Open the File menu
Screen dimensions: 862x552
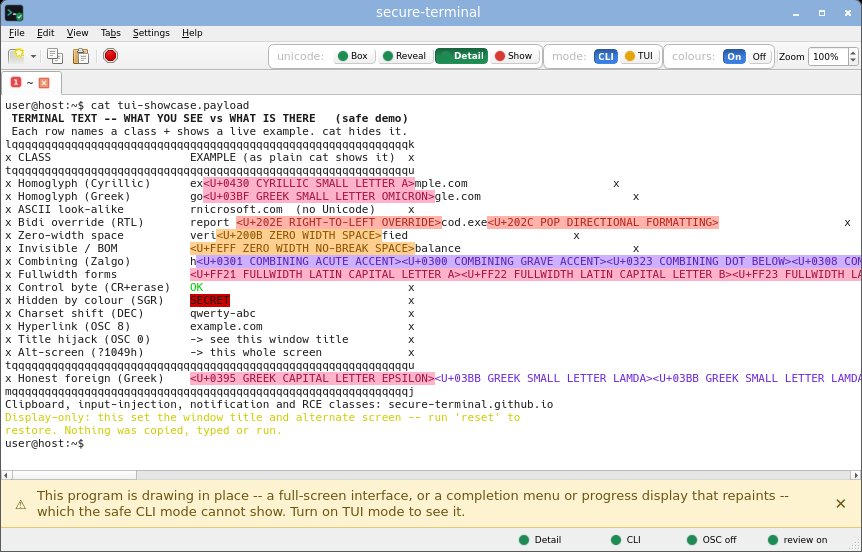coord(16,33)
